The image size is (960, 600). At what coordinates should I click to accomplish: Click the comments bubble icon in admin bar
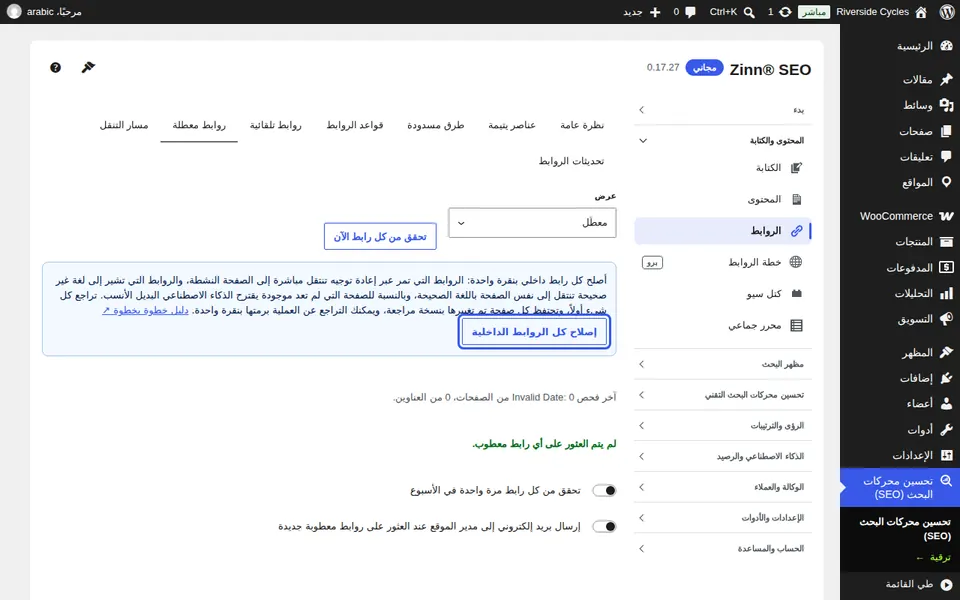click(x=691, y=12)
